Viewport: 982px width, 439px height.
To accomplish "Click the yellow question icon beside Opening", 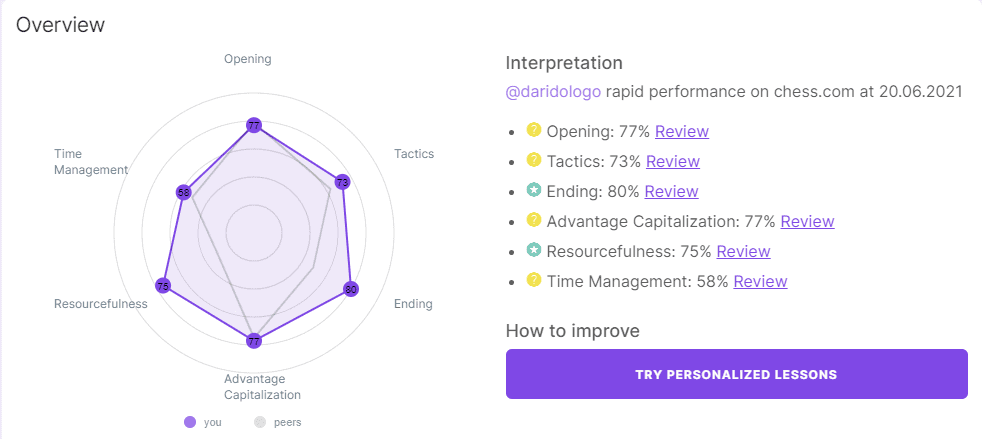I will [x=534, y=130].
